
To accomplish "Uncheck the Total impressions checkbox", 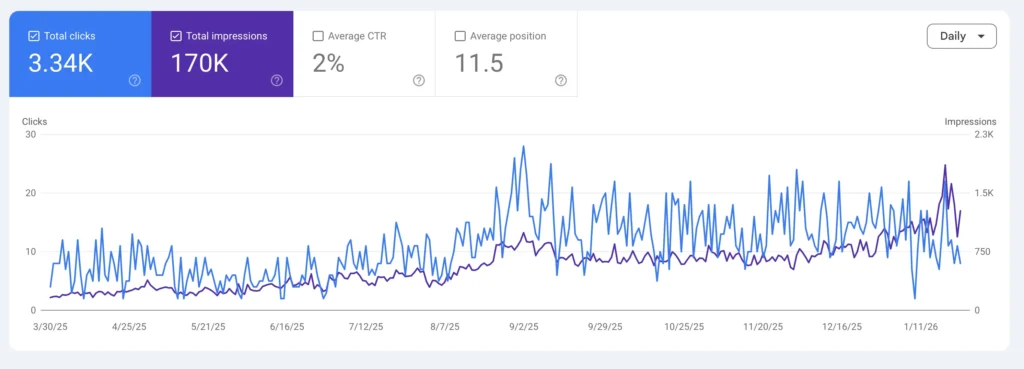I will point(176,37).
